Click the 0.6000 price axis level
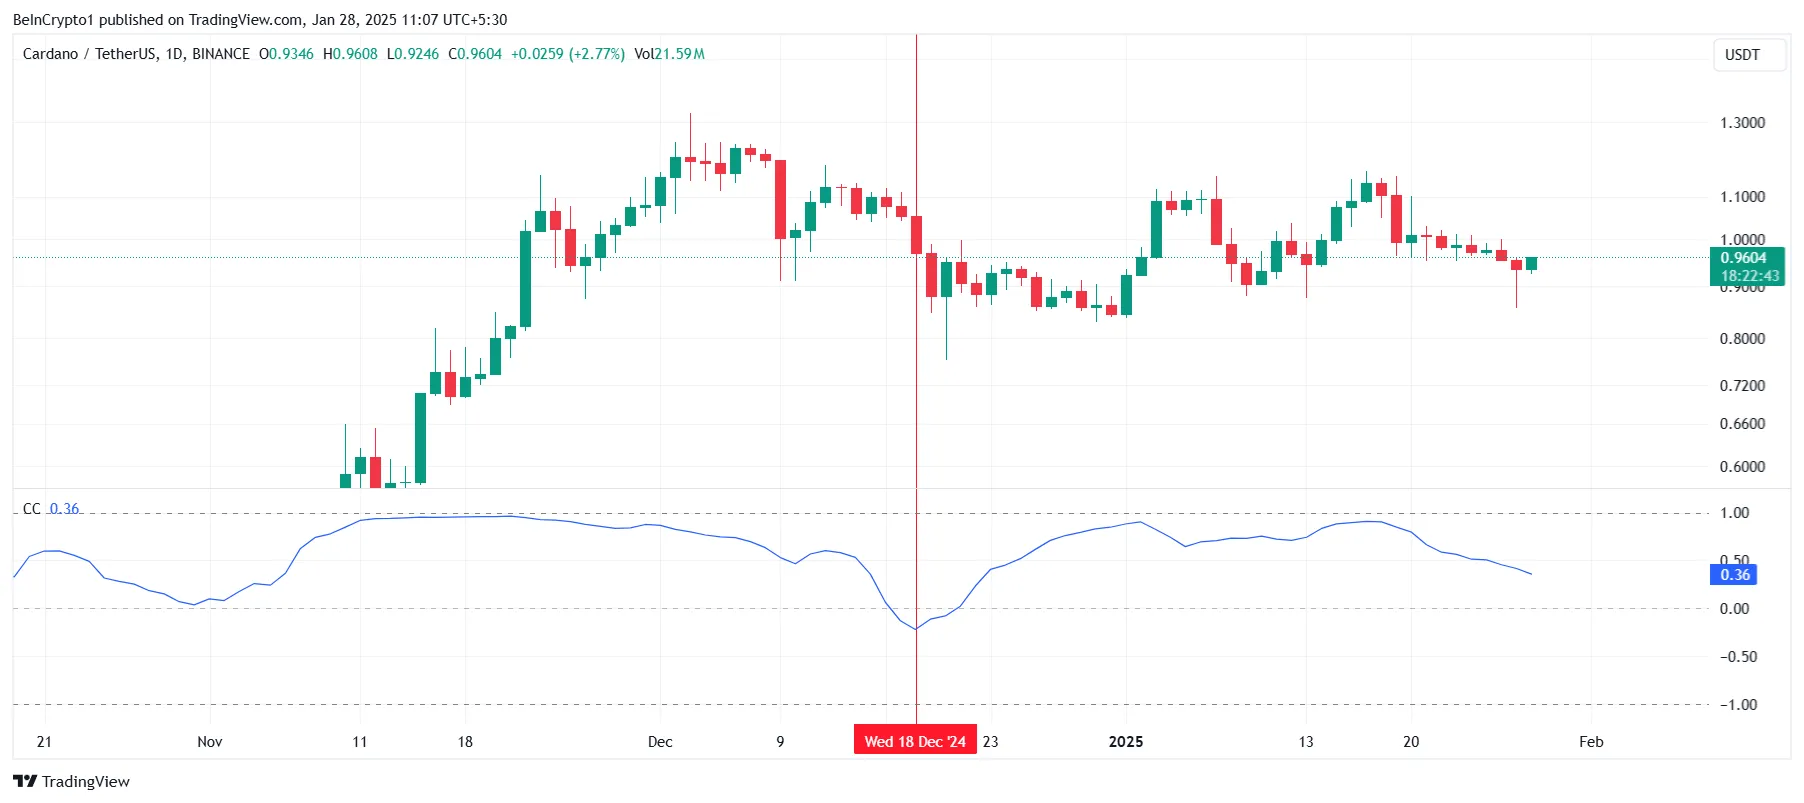 (1742, 467)
